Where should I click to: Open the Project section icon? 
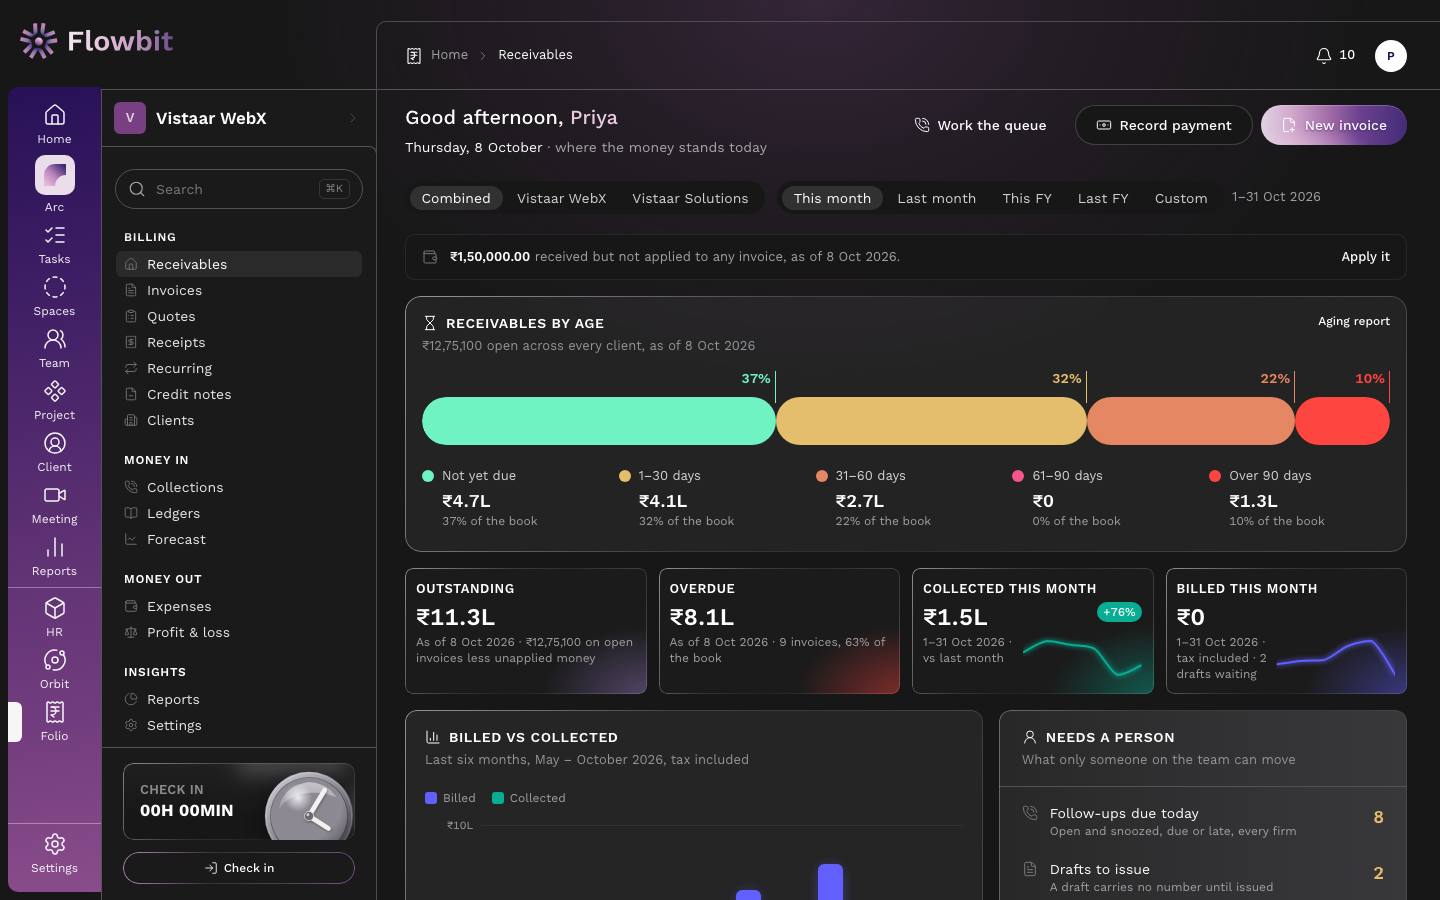[55, 401]
